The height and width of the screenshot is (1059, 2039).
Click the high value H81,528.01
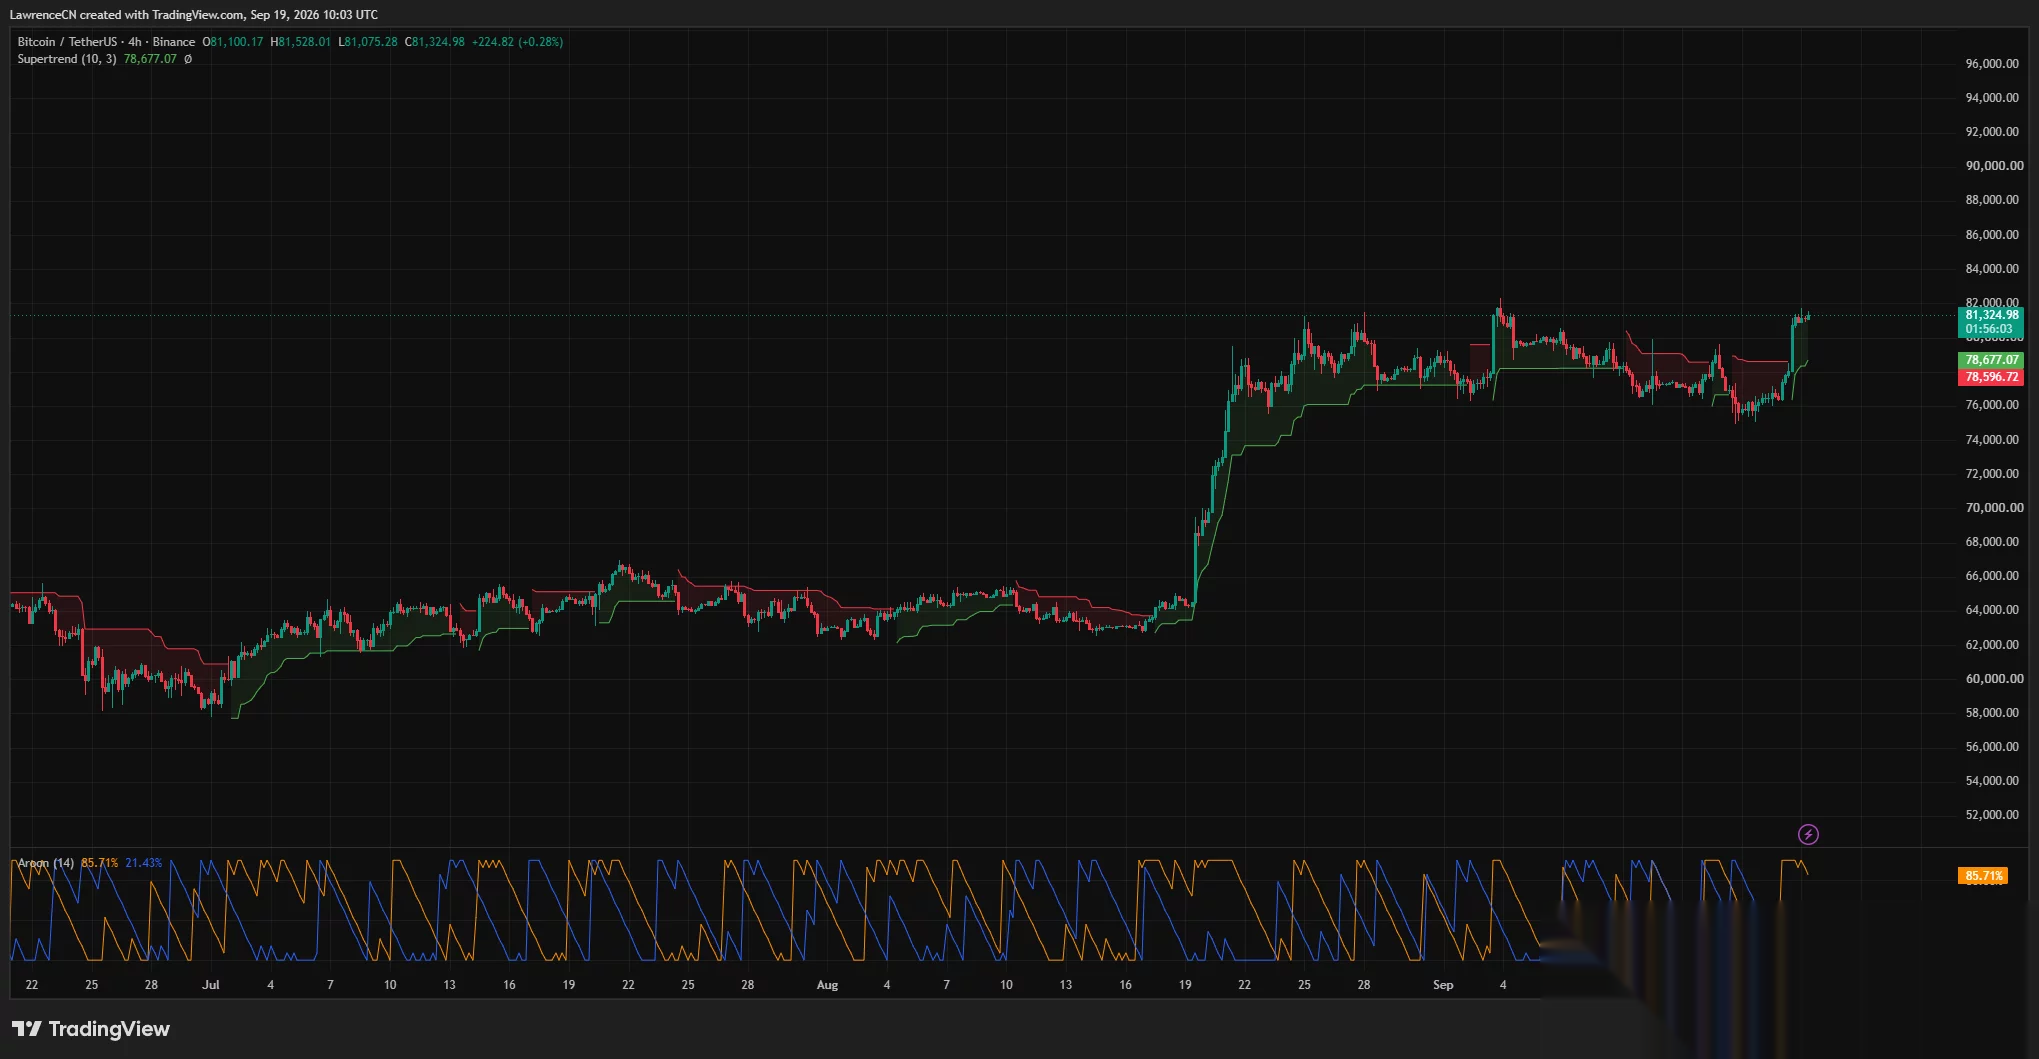pos(300,42)
